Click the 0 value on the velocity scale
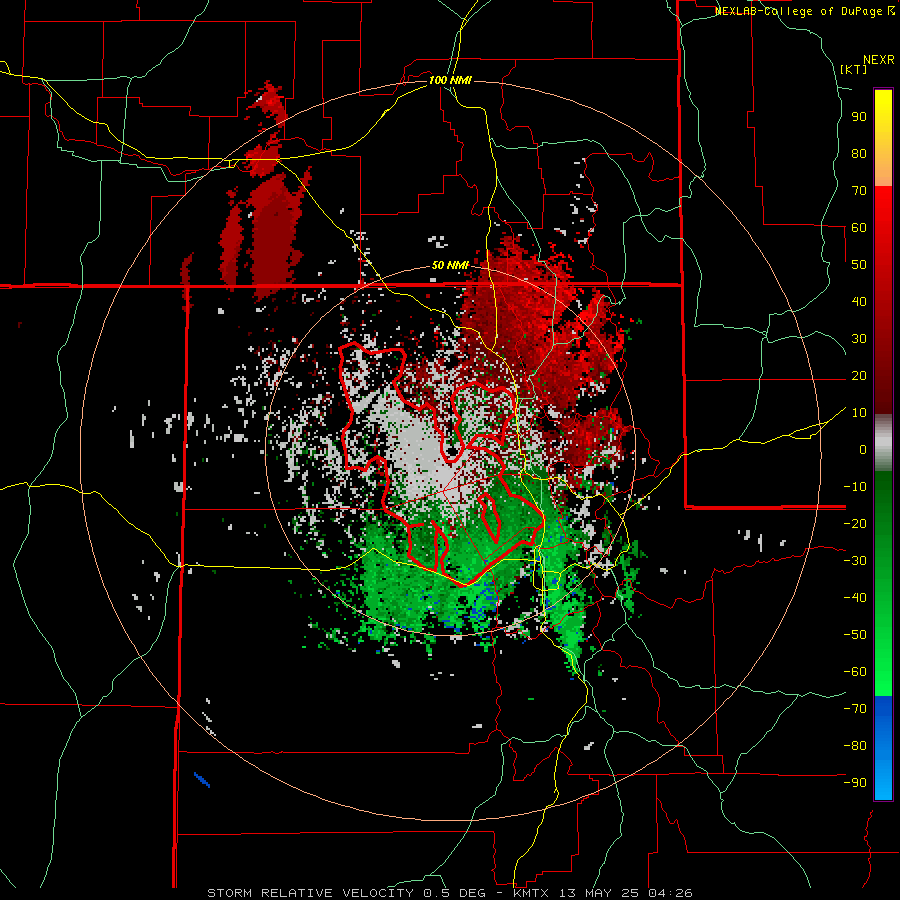This screenshot has height=900, width=900. pos(863,449)
